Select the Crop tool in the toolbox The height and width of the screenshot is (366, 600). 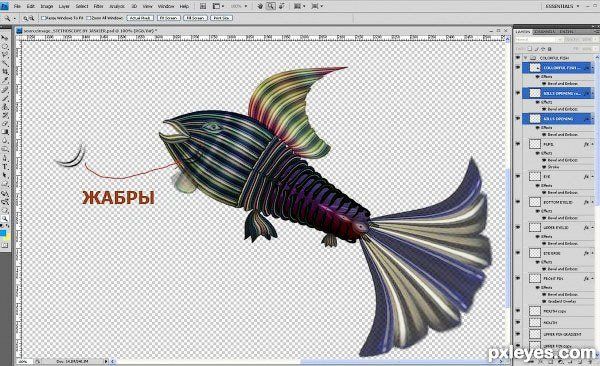point(5,72)
